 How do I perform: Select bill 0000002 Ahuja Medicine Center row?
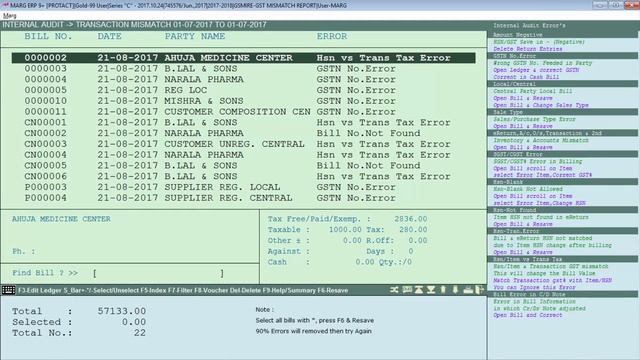(243, 58)
